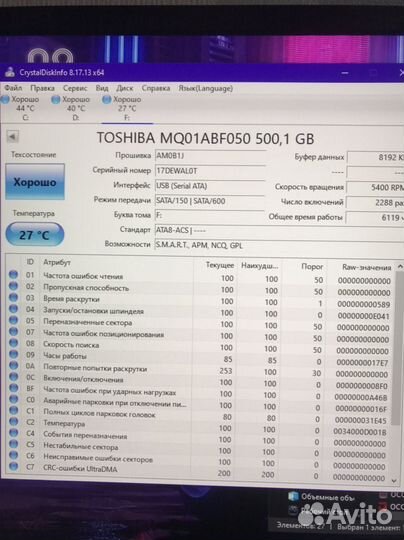Viewport: 404px width, 540px height.
Task: Select the CRC-ошибки UltraDMA row text
Action: tap(80, 469)
